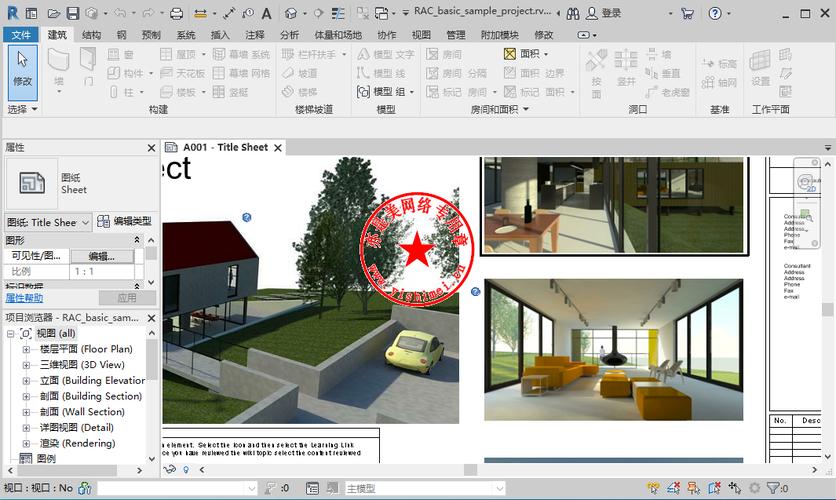The image size is (836, 500).
Task: Click the 编辑... button for visibility/graphics
Action: (x=101, y=256)
